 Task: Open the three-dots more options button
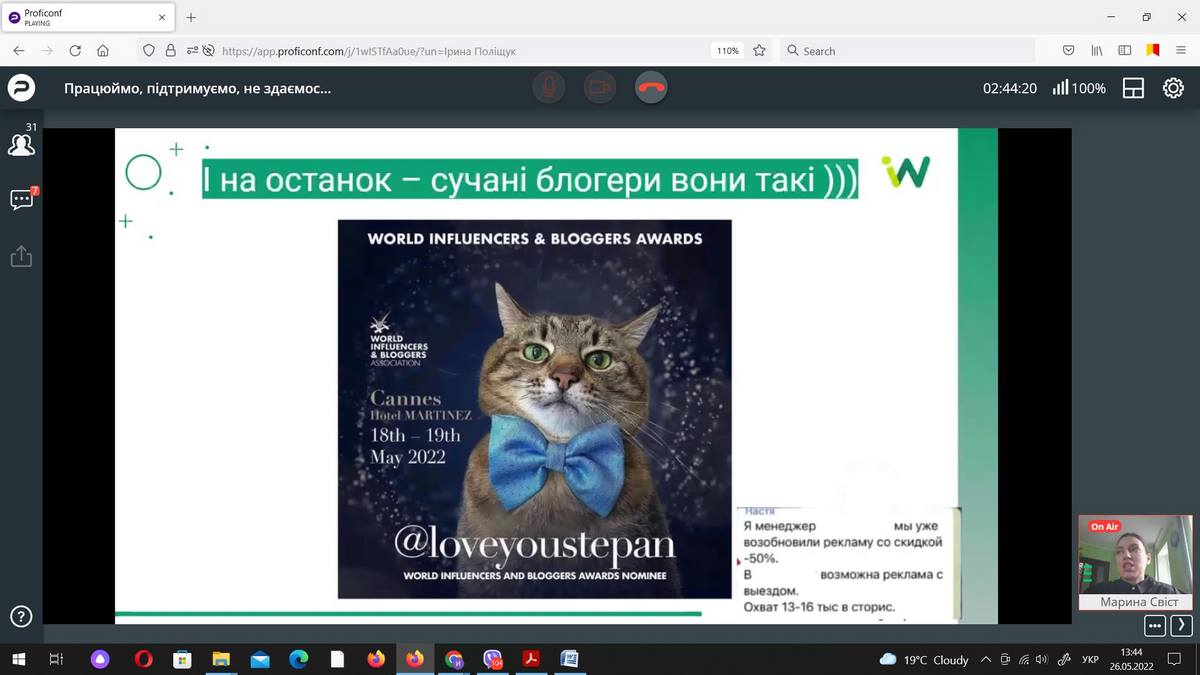click(1155, 626)
